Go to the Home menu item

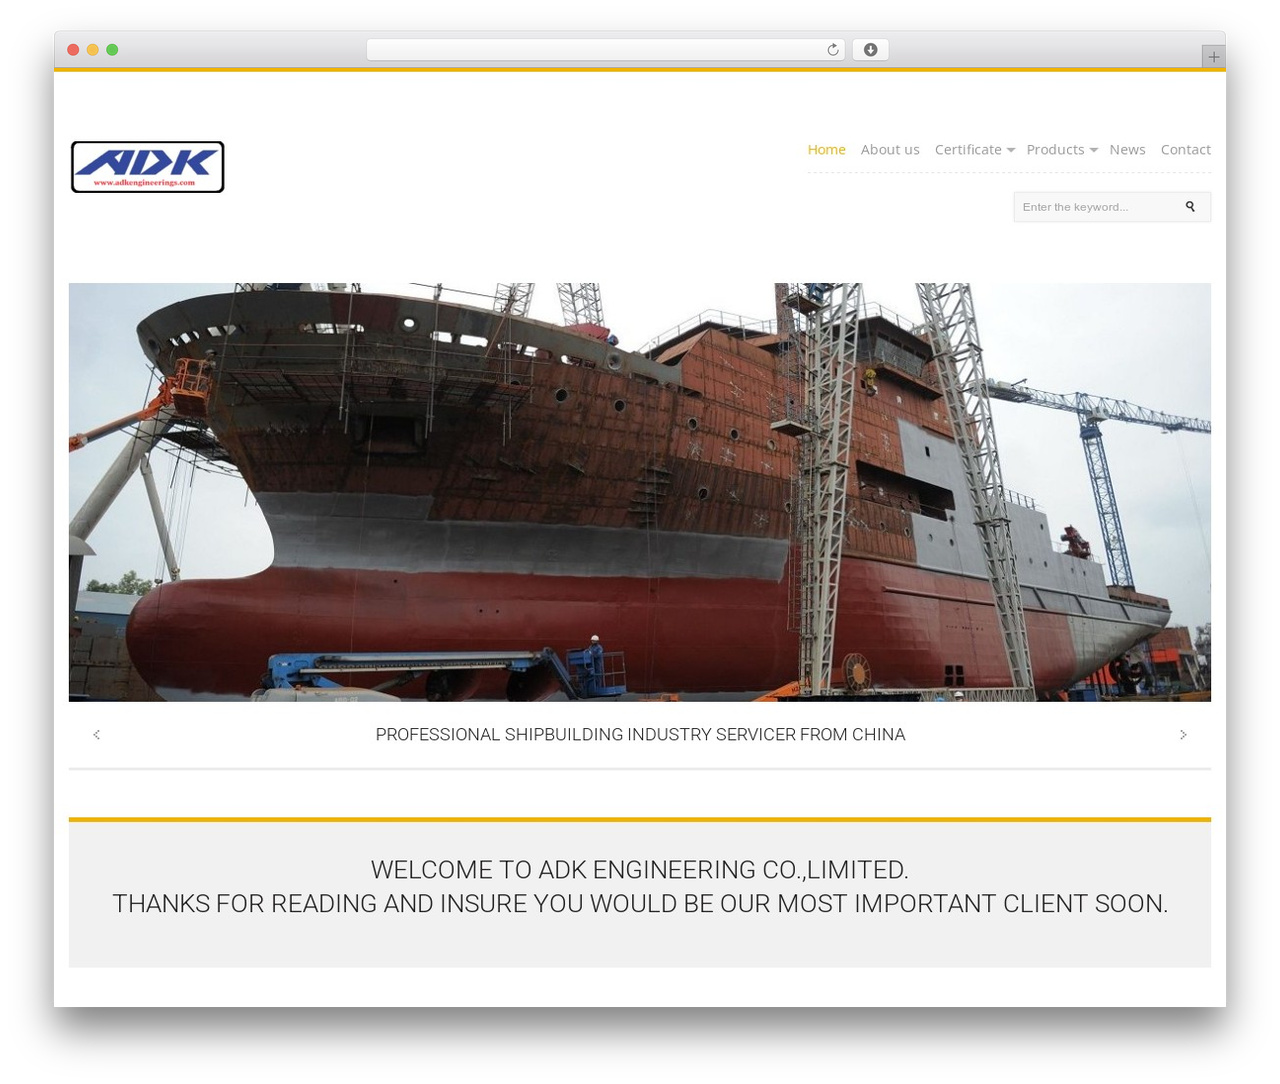[826, 149]
